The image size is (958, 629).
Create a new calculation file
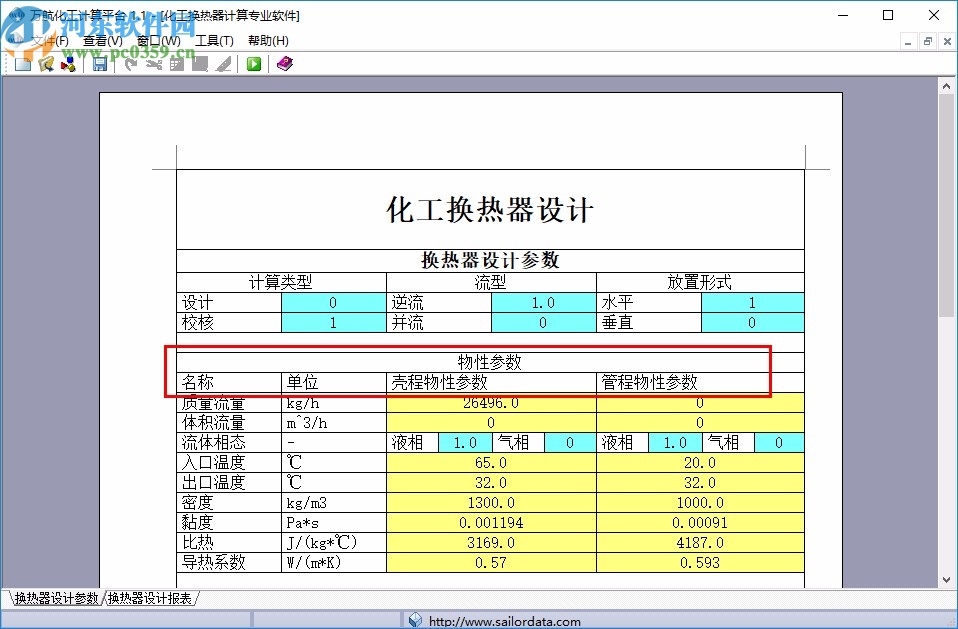click(22, 63)
